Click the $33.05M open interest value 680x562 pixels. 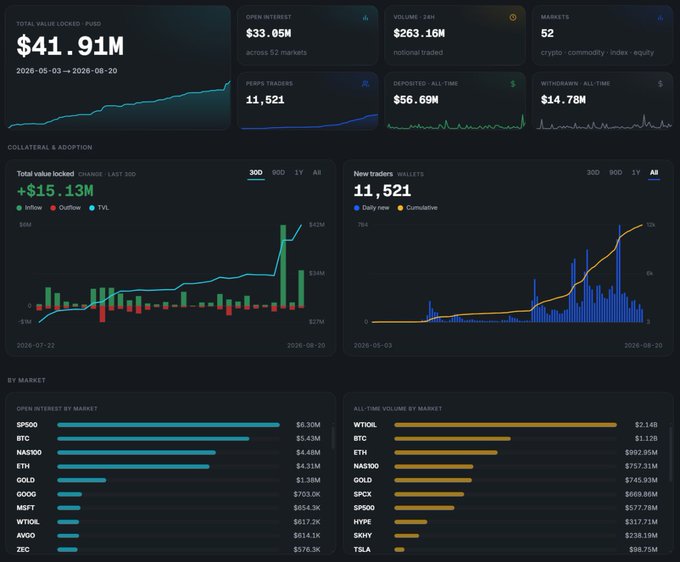(x=268, y=33)
